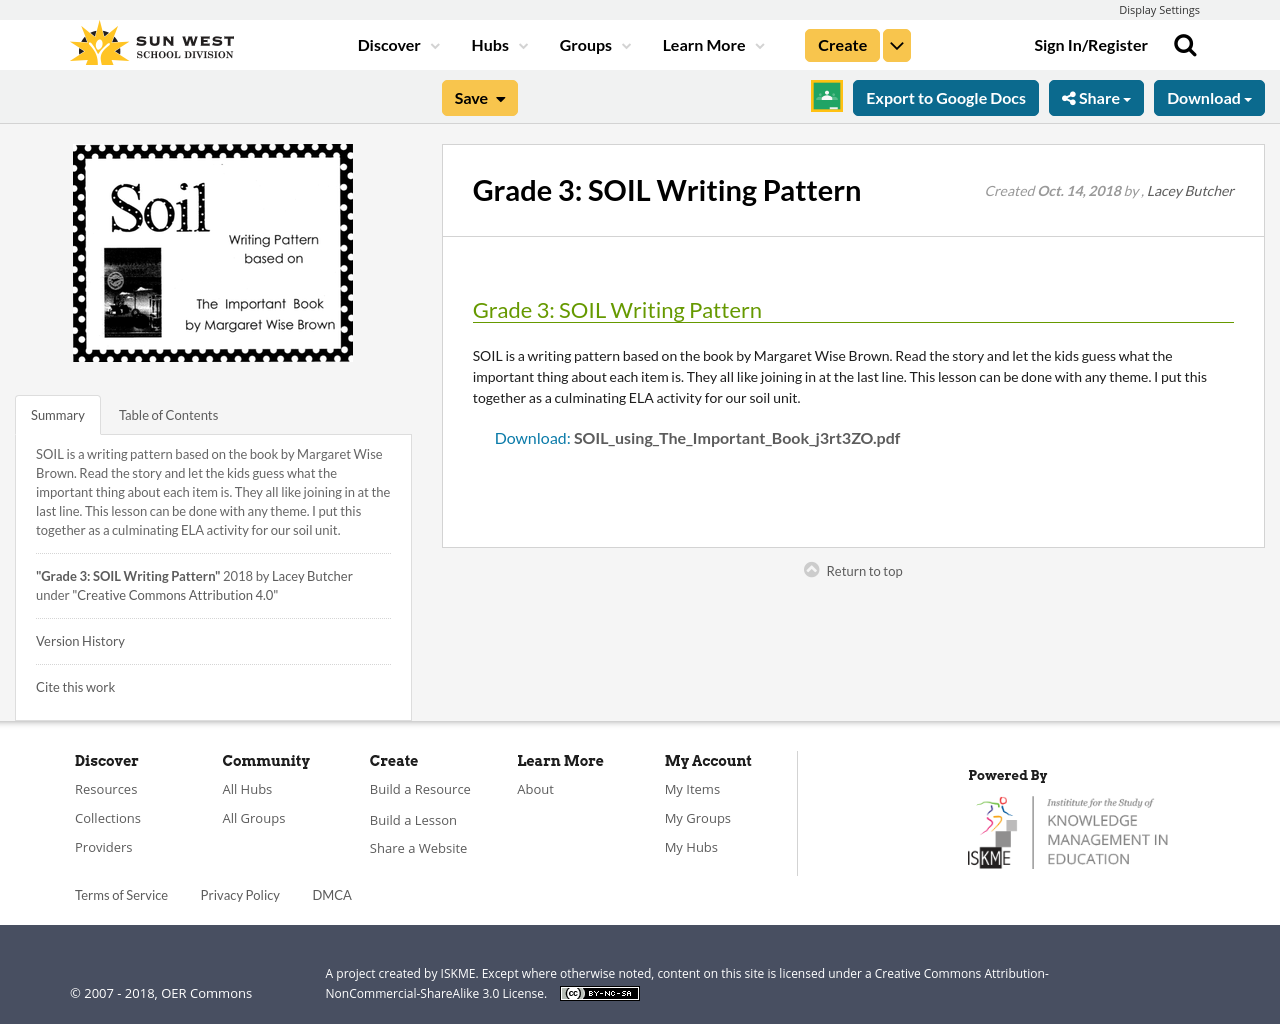Open Display Settings
This screenshot has width=1280, height=1024.
tap(1159, 8)
